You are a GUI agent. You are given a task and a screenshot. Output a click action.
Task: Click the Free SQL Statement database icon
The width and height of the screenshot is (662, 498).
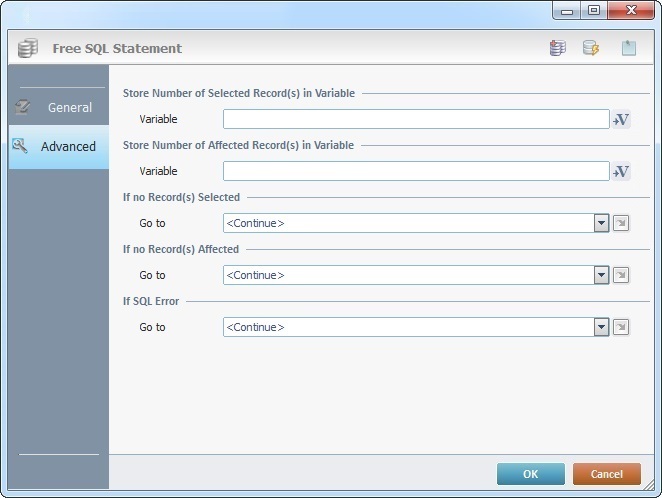(x=28, y=48)
